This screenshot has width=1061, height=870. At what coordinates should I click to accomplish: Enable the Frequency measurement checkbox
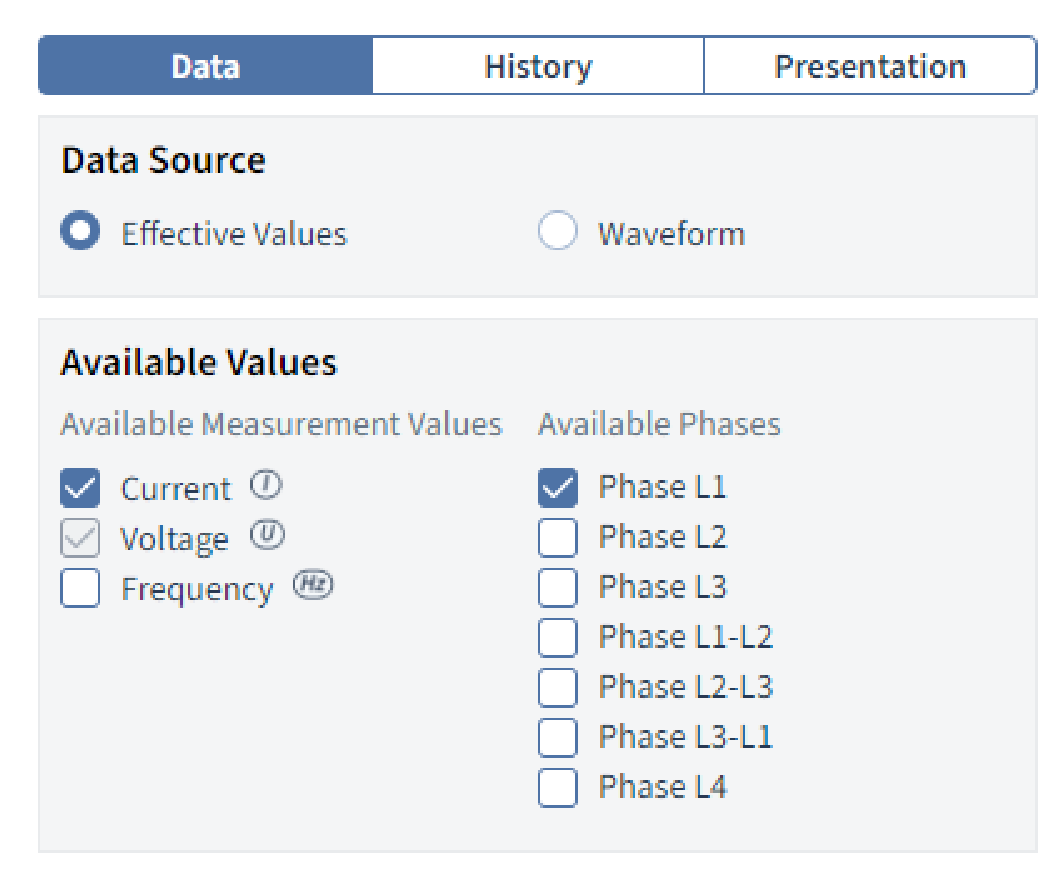[x=80, y=589]
